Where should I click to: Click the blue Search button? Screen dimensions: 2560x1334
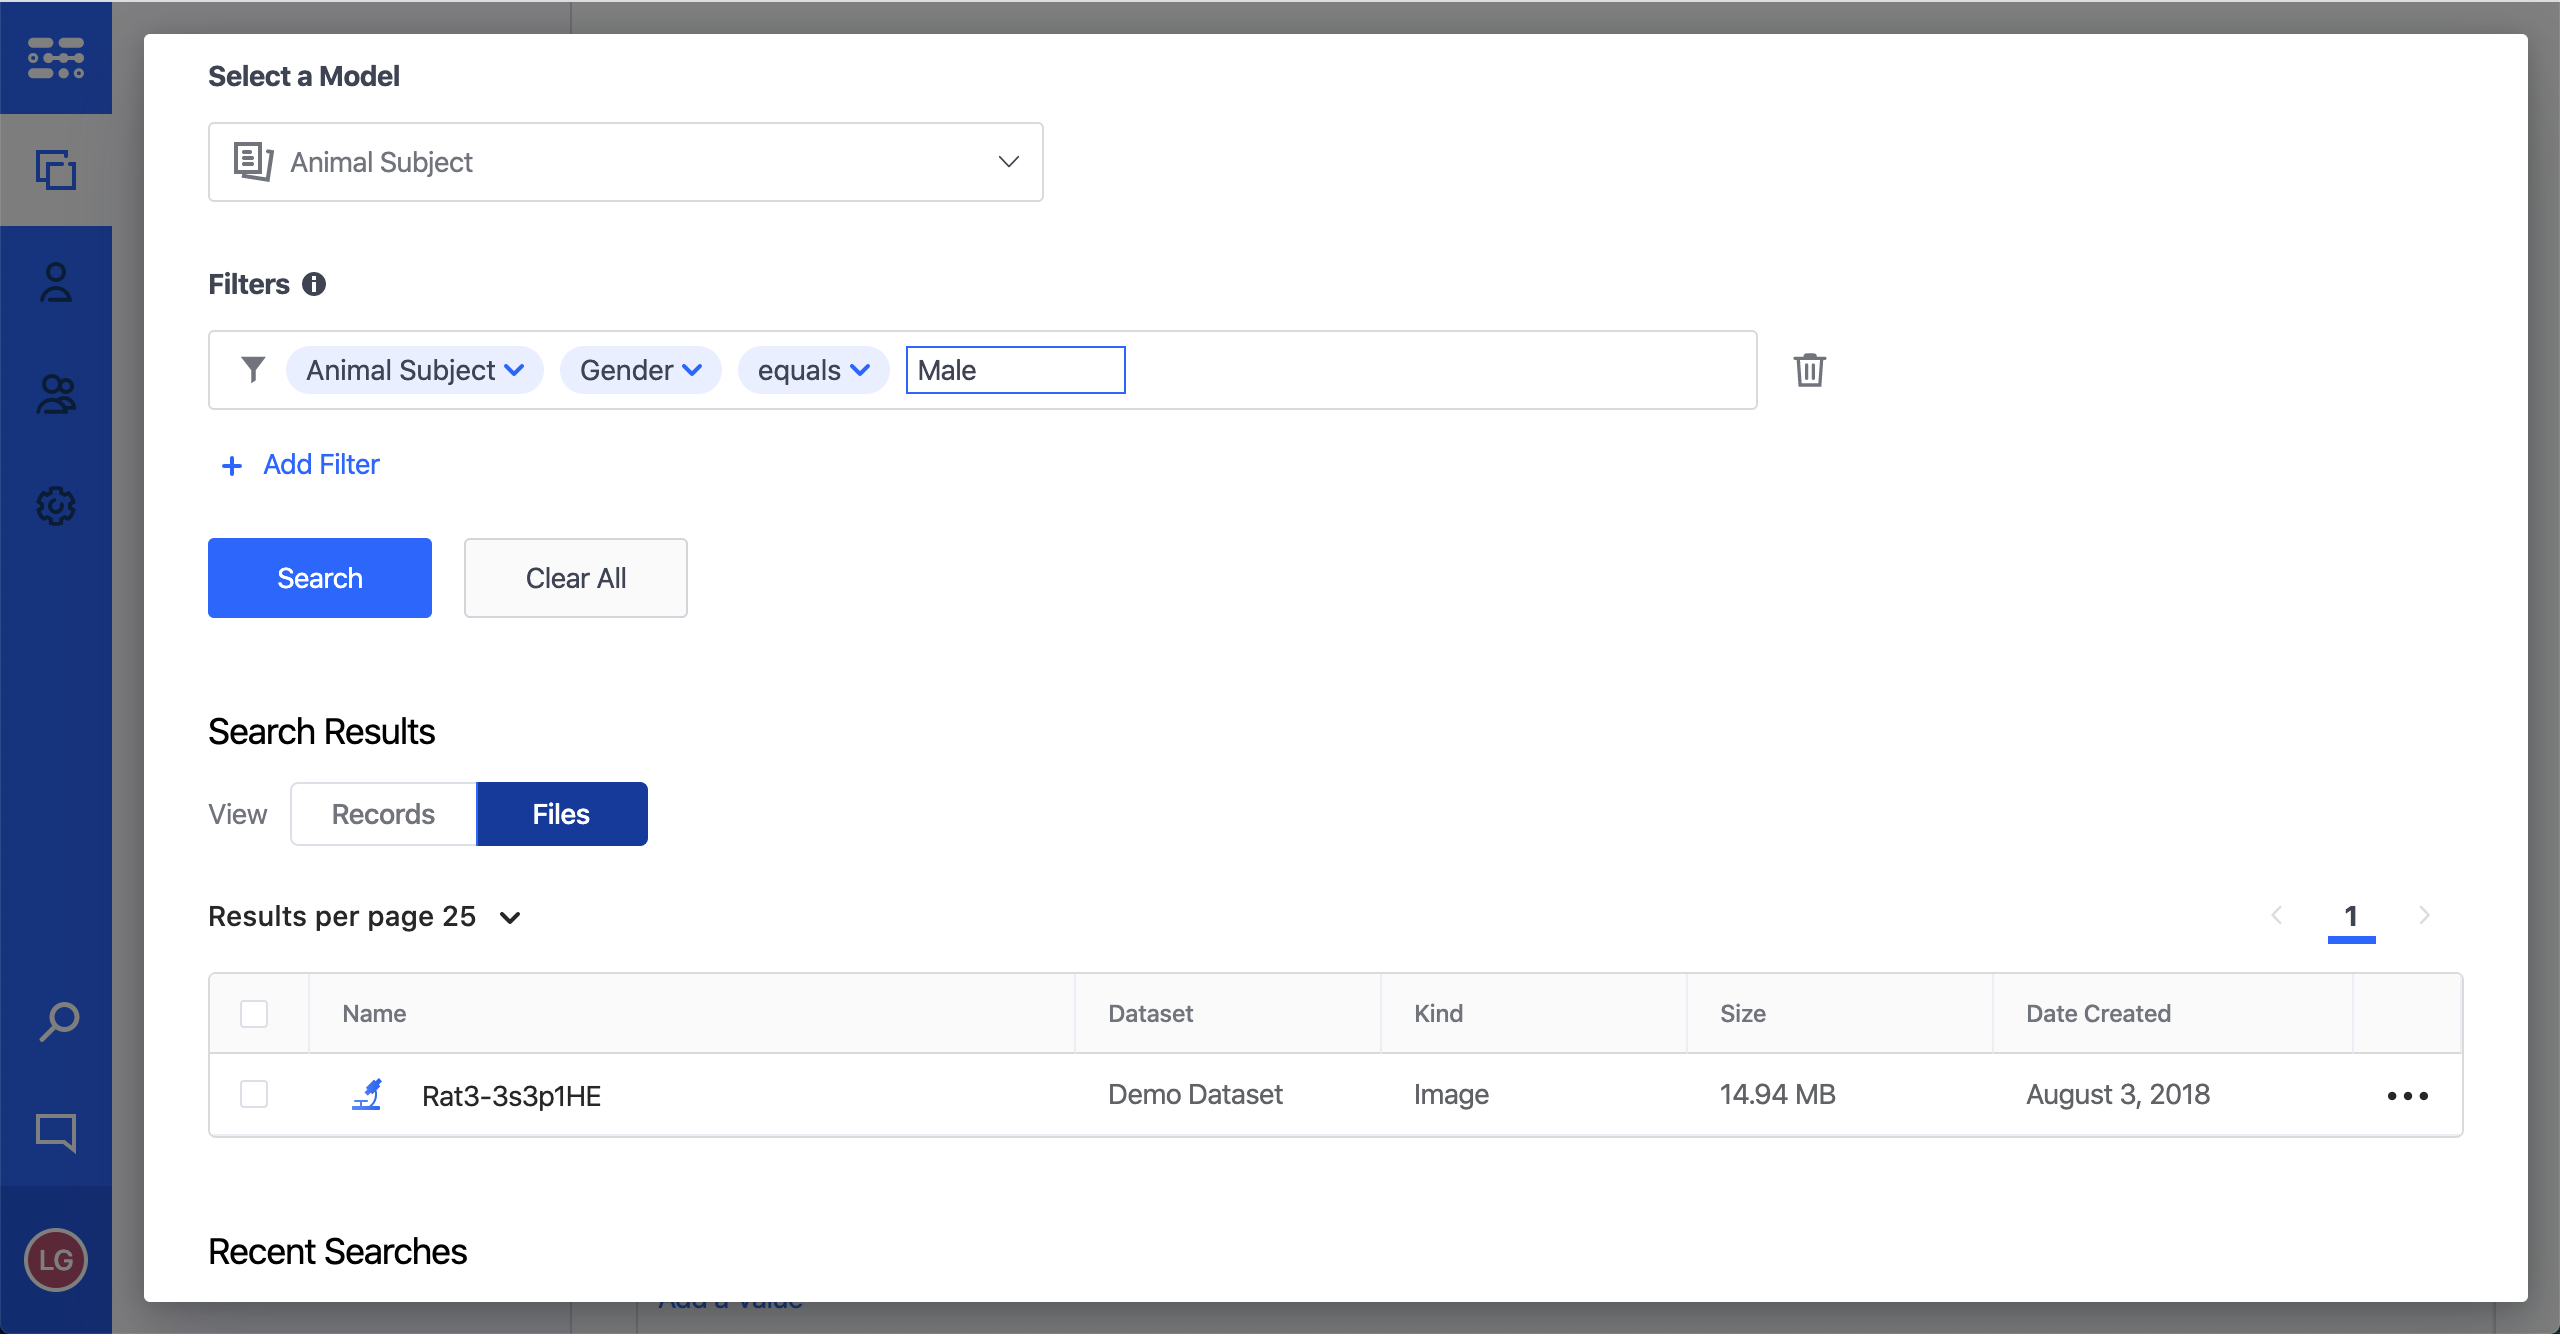320,578
